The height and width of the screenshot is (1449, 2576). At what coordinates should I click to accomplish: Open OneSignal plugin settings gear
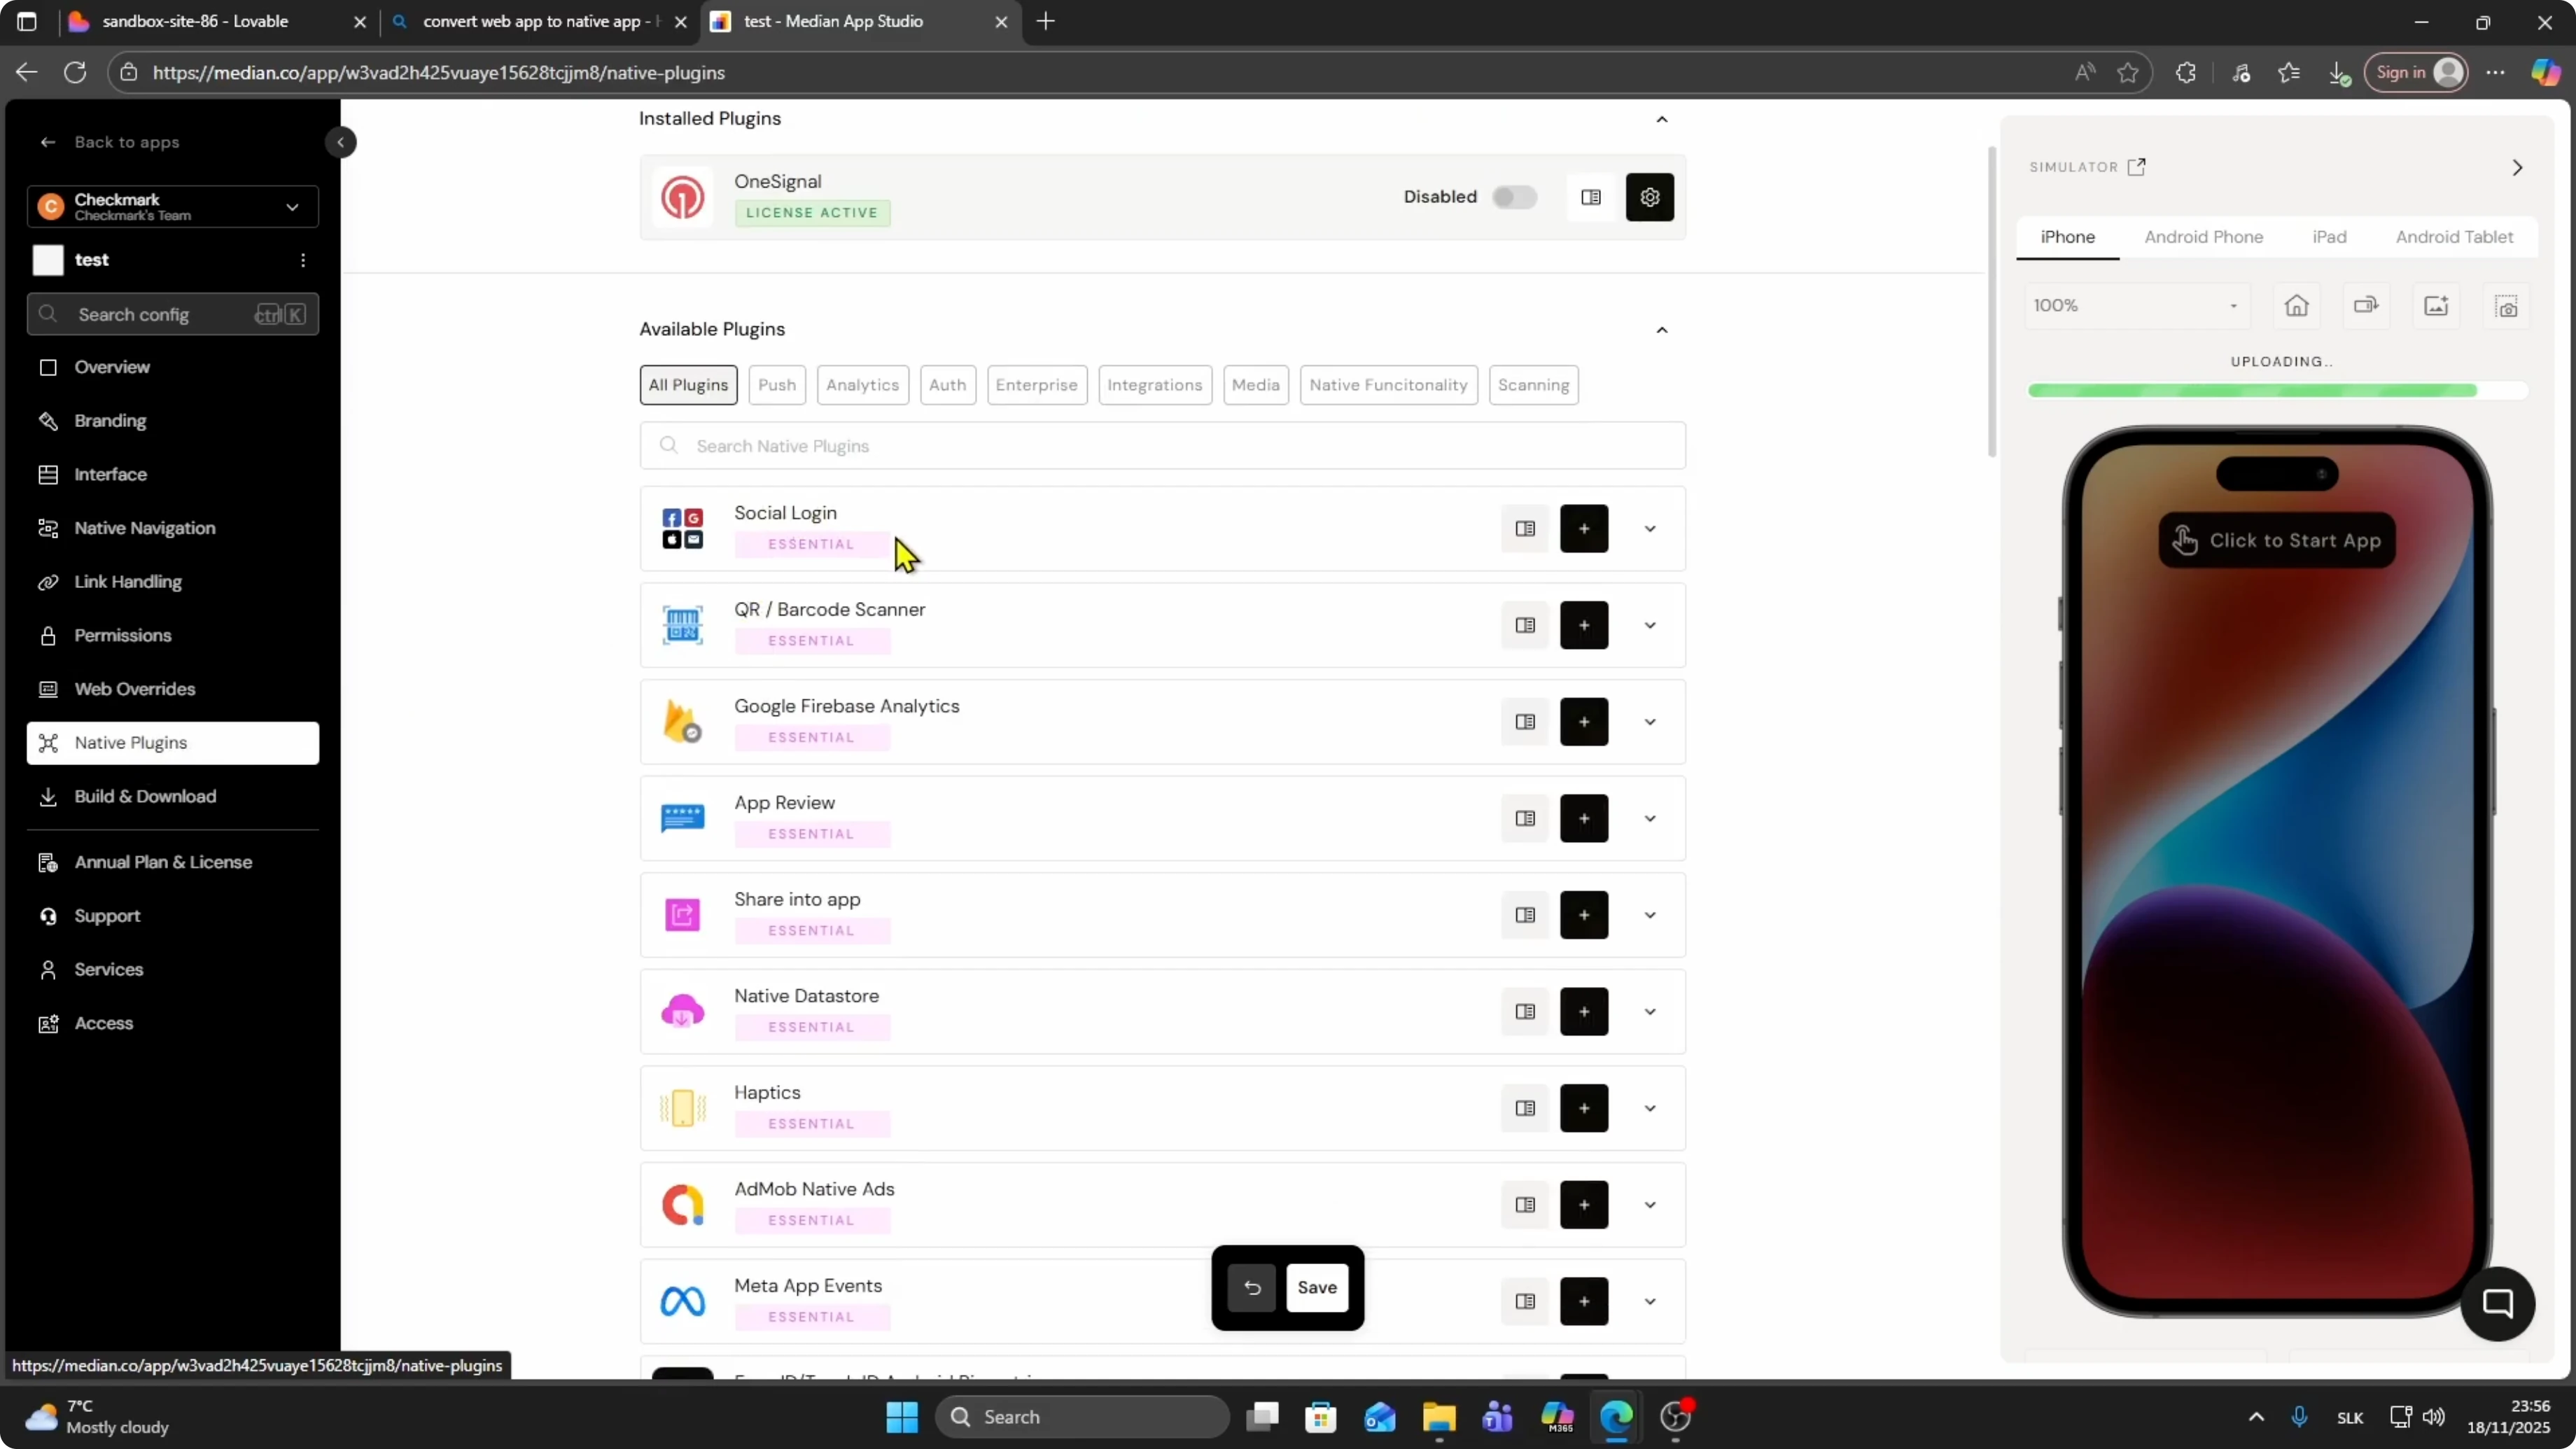pyautogui.click(x=1649, y=197)
